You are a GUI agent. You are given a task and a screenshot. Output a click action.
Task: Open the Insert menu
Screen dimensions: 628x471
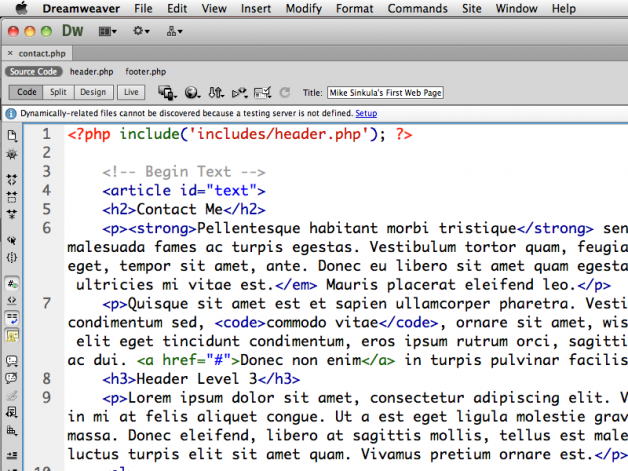pyautogui.click(x=256, y=8)
